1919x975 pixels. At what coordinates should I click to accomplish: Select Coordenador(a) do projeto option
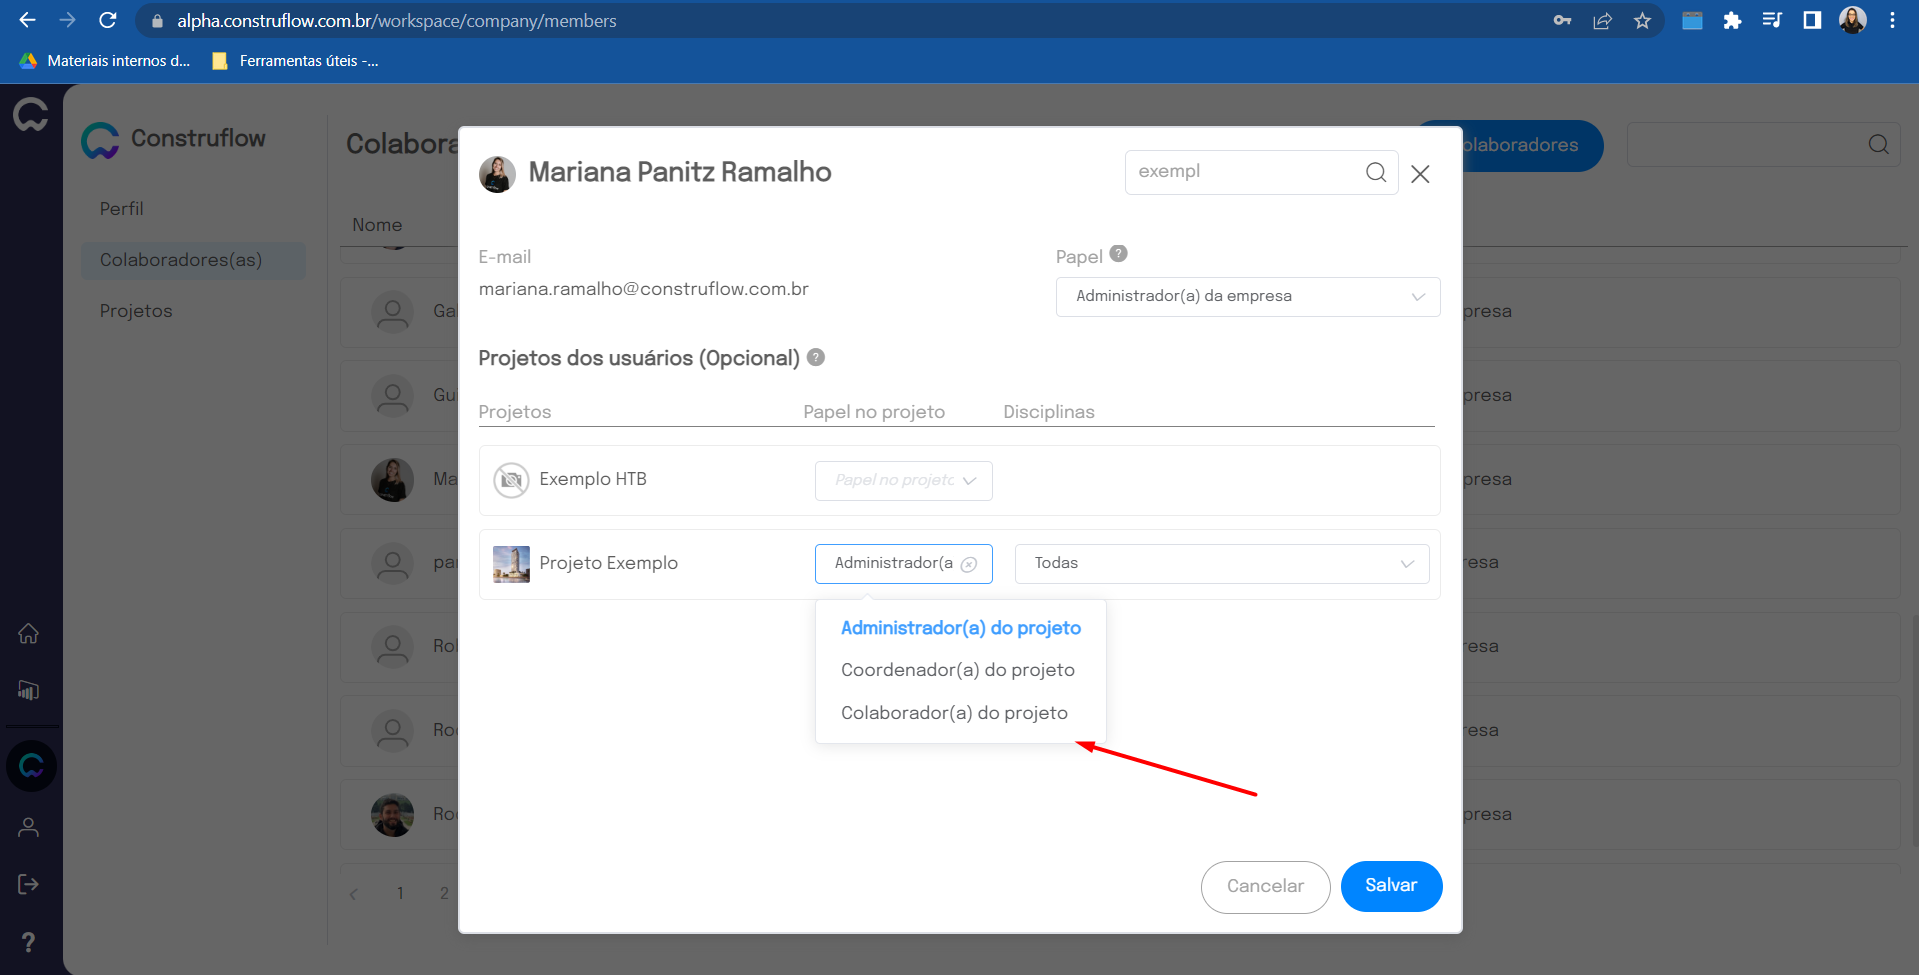pos(957,670)
